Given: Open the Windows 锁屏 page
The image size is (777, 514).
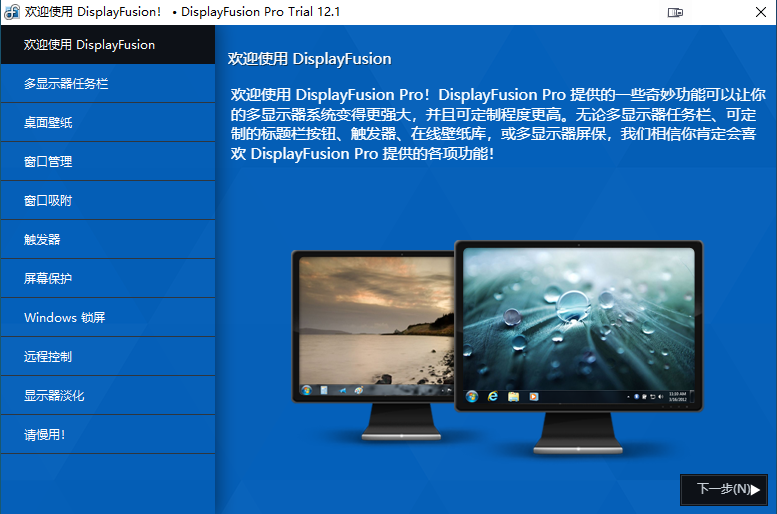Looking at the screenshot, I should click(x=108, y=318).
